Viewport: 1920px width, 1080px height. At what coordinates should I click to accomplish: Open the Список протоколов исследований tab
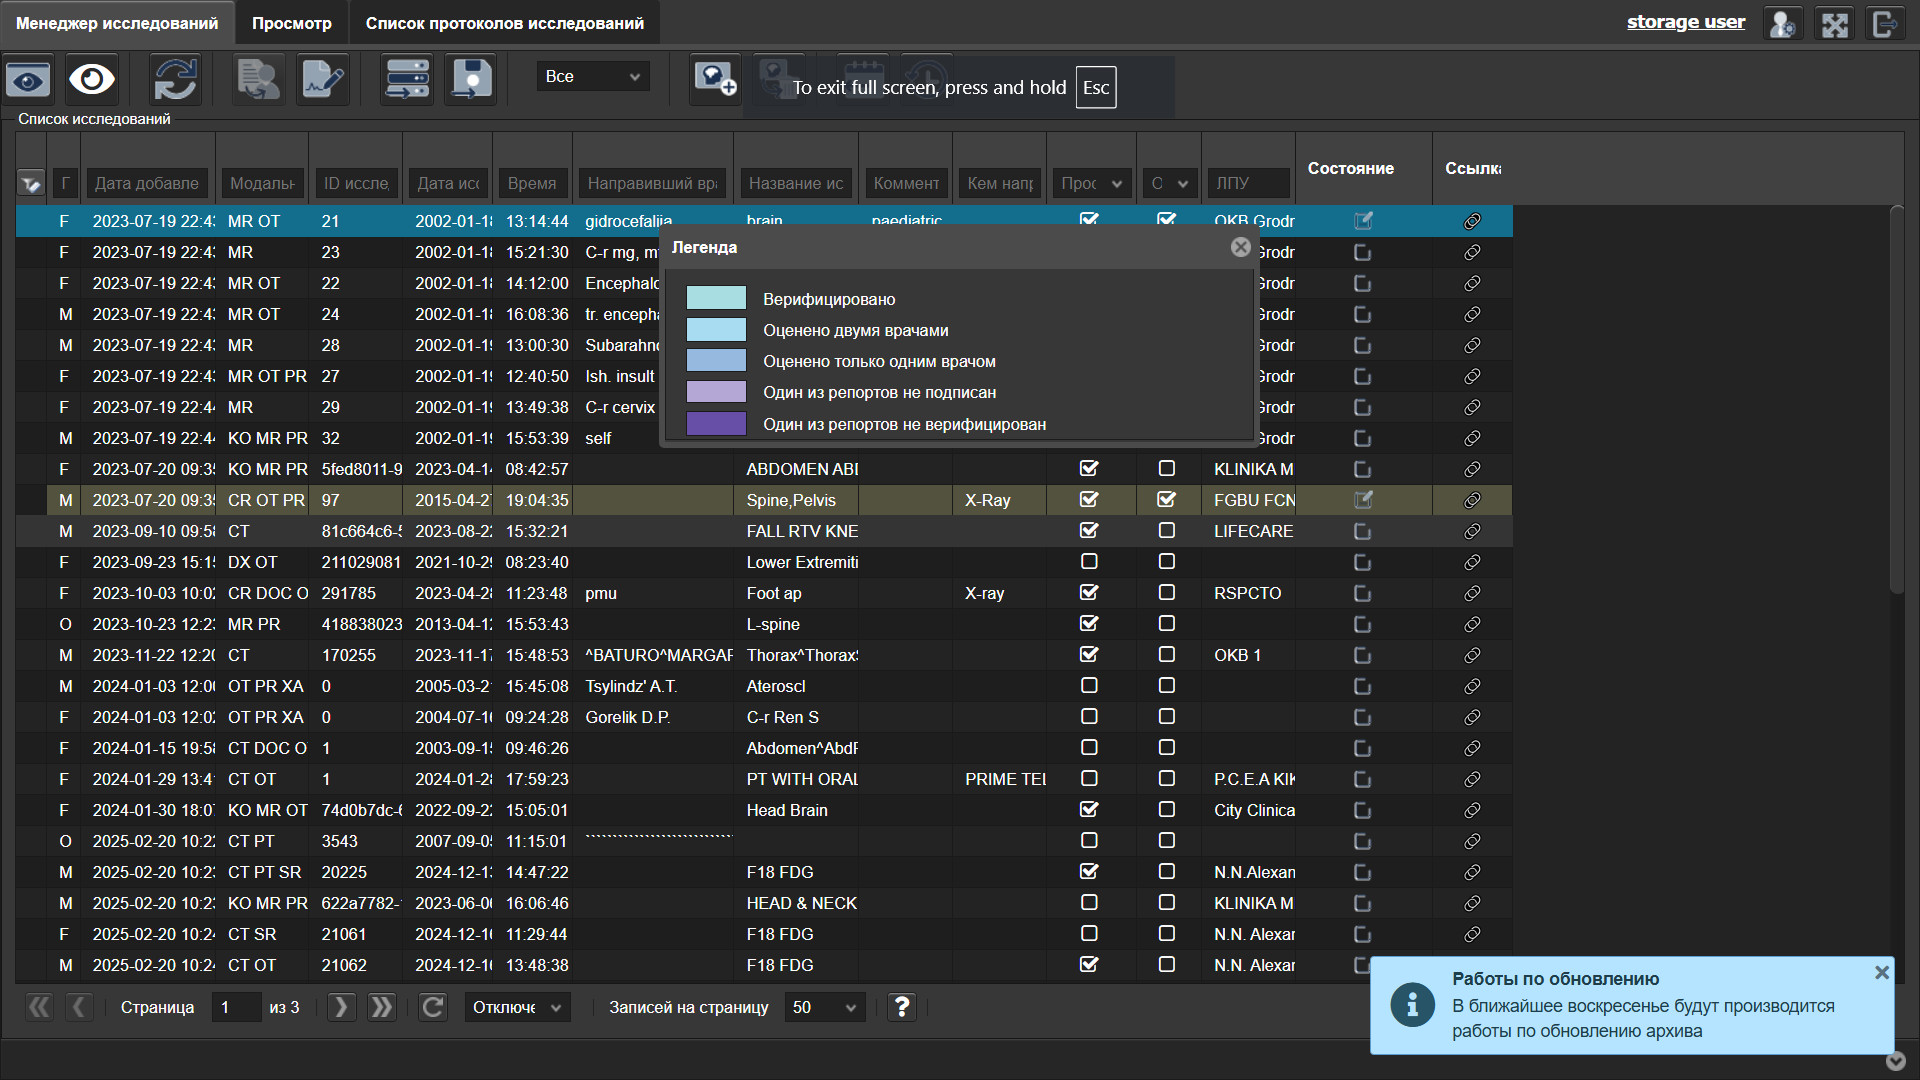pos(505,23)
